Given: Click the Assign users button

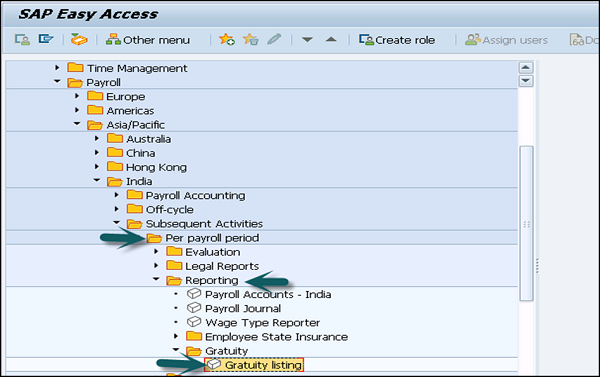Looking at the screenshot, I should click(x=506, y=40).
